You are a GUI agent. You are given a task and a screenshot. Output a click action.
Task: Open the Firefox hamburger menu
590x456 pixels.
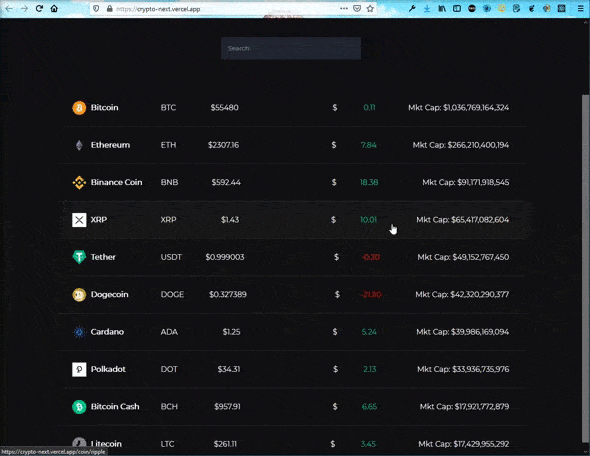click(581, 8)
